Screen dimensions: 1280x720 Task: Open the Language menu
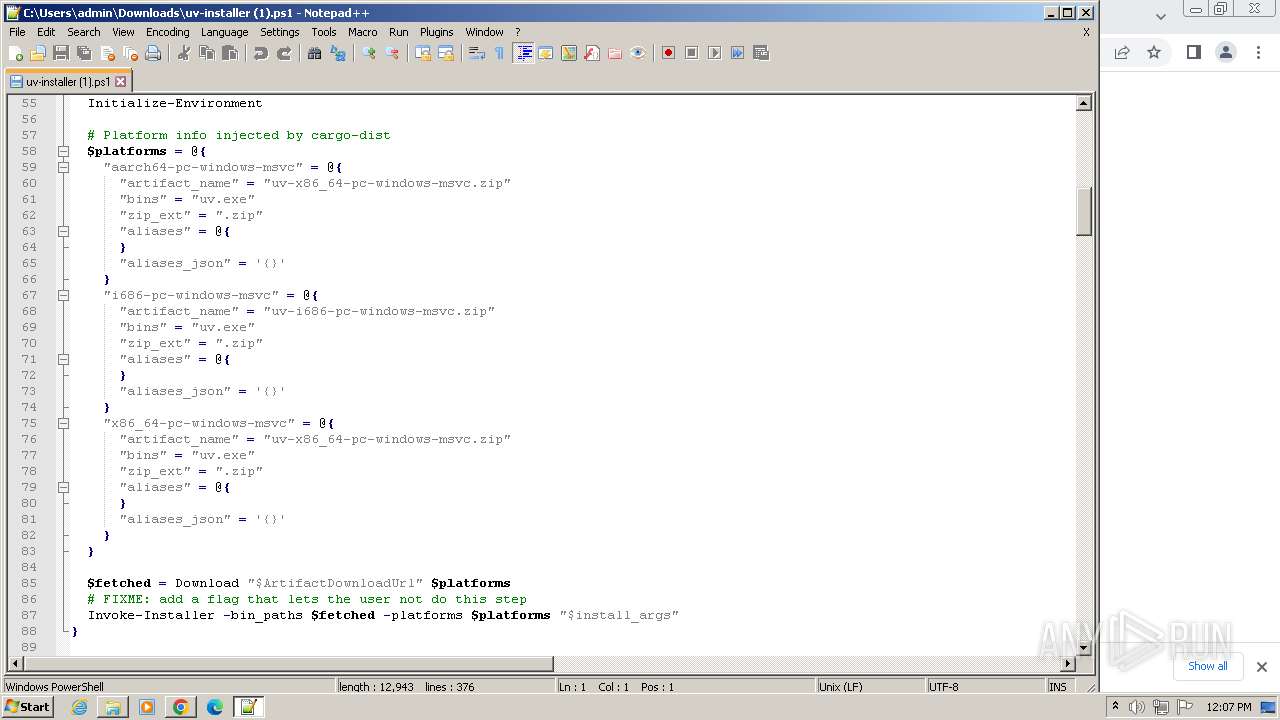point(224,32)
